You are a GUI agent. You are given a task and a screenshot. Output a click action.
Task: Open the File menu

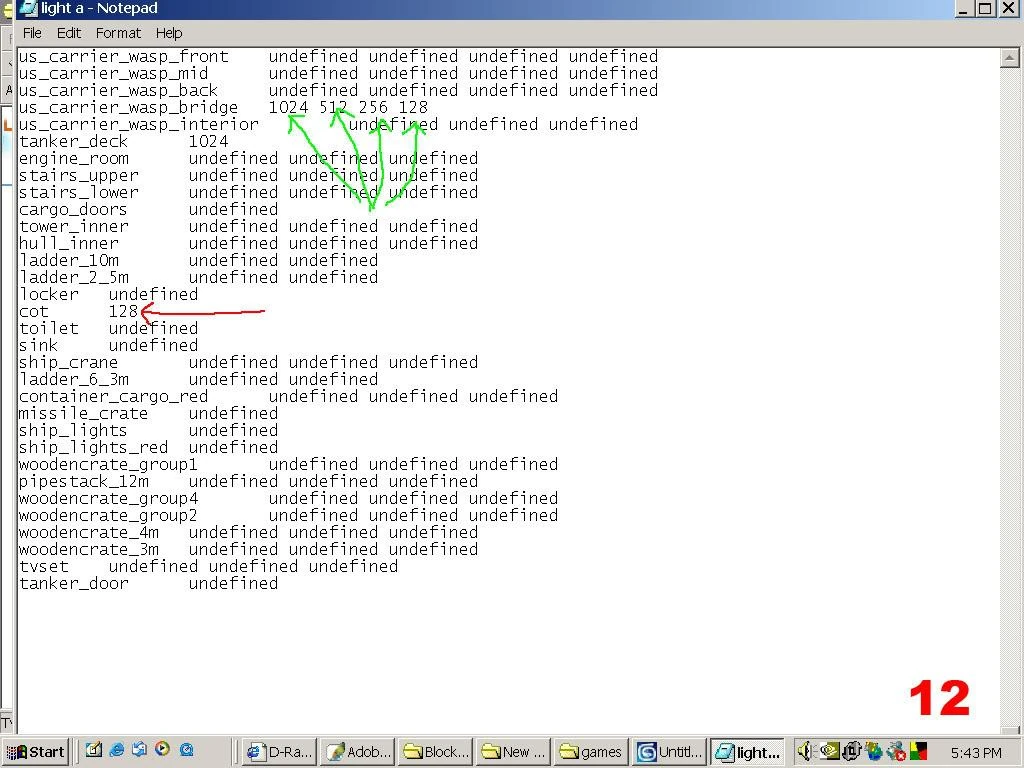32,33
